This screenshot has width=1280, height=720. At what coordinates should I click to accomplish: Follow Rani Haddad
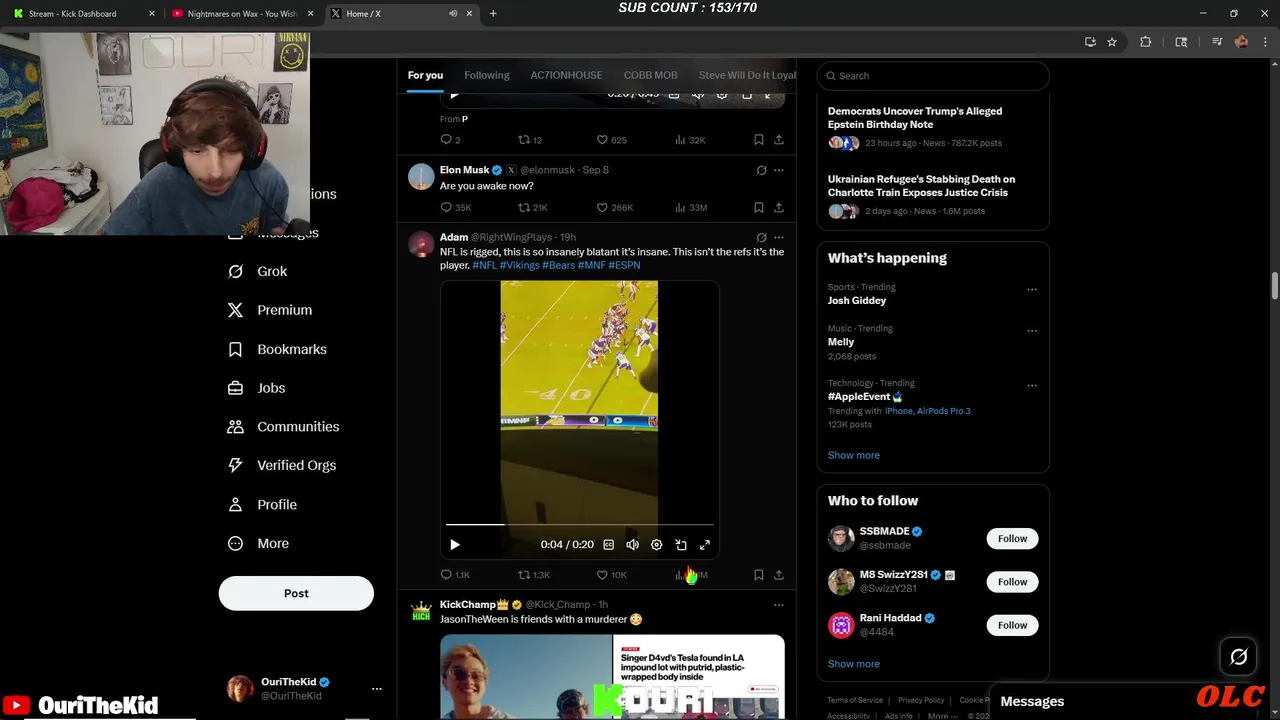(1012, 625)
